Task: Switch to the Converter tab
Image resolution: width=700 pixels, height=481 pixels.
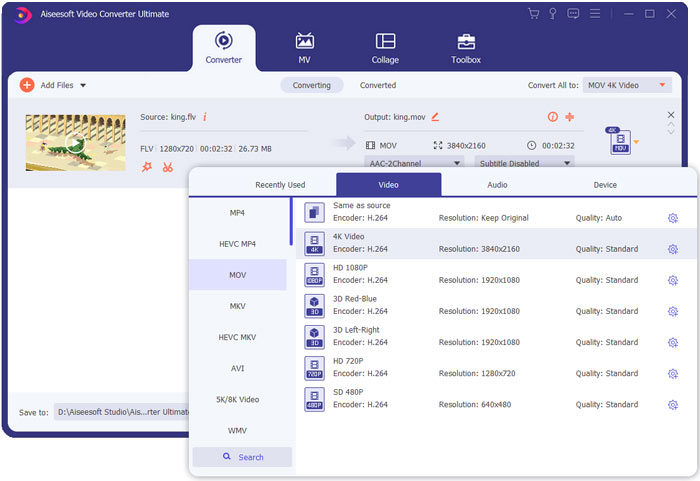Action: click(x=224, y=48)
